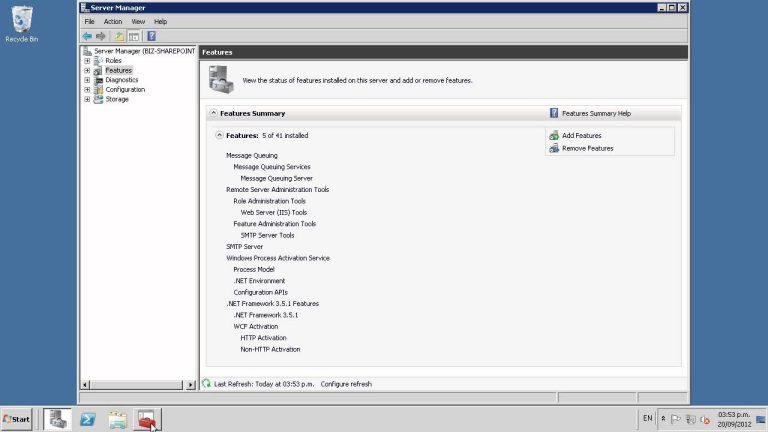This screenshot has height=432, width=768.
Task: Click the Features node icon in tree
Action: [98, 71]
